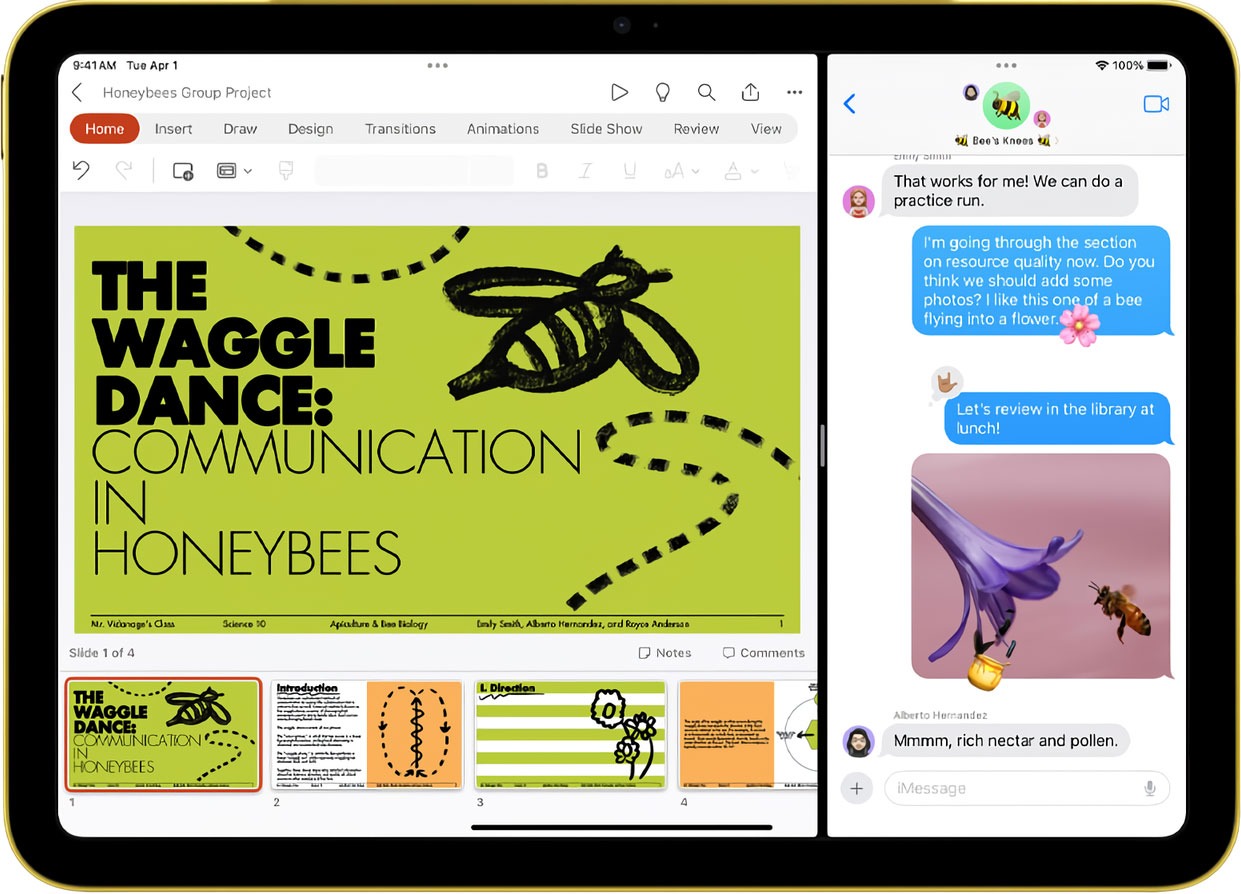Toggle bold formatting
Image resolution: width=1241 pixels, height=894 pixels.
pyautogui.click(x=542, y=171)
